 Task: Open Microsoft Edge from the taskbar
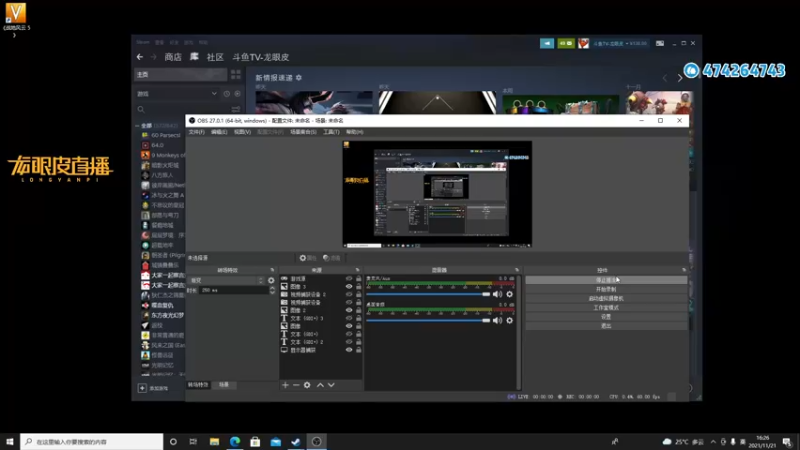[x=235, y=442]
